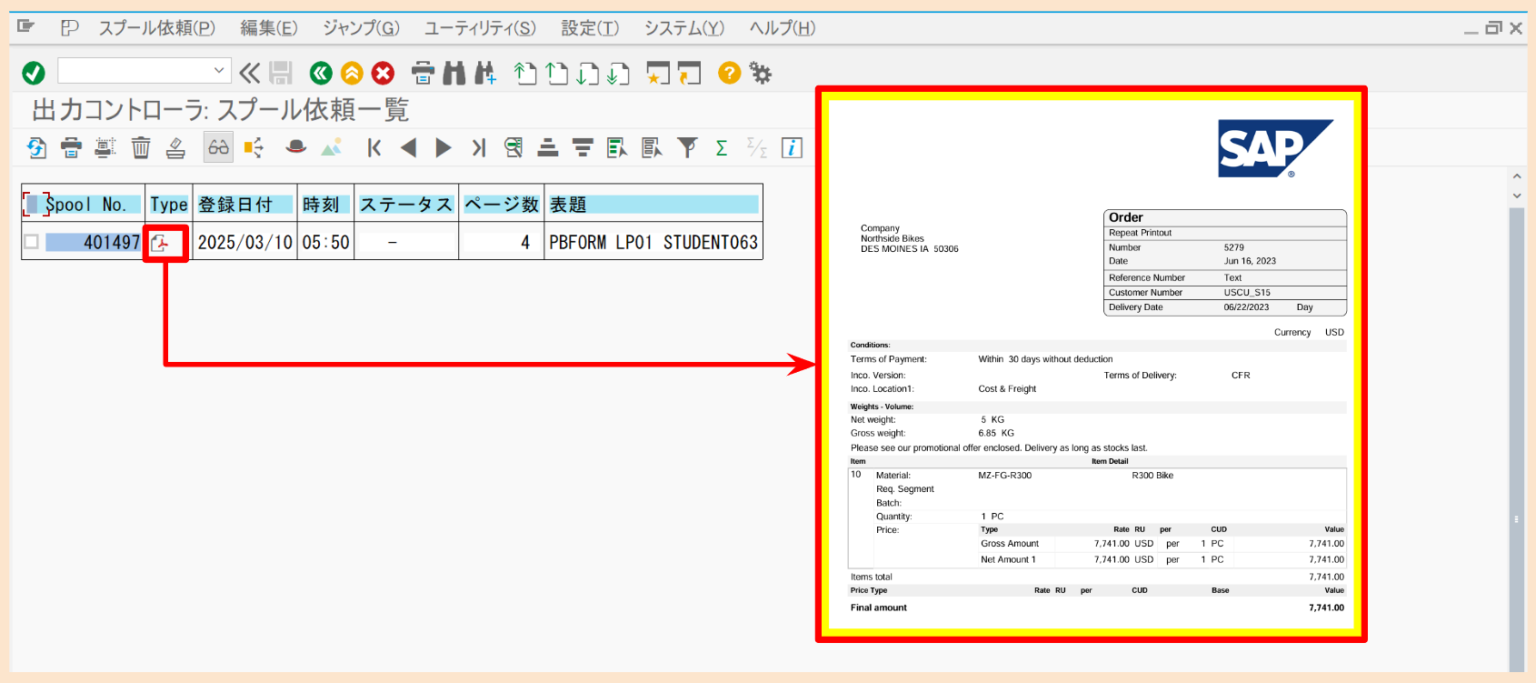Click the glasses Display contents icon
Viewport: 1536px width, 683px height.
point(218,148)
